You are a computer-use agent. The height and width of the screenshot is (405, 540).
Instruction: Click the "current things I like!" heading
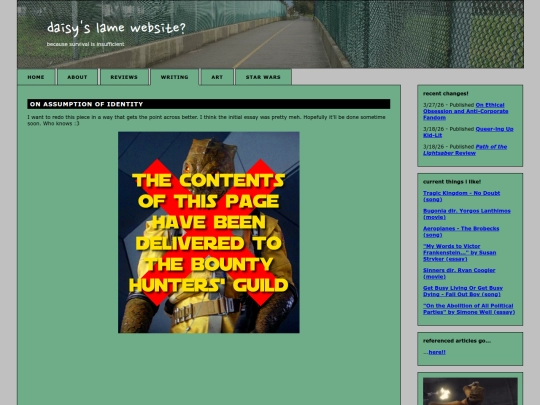(x=452, y=181)
